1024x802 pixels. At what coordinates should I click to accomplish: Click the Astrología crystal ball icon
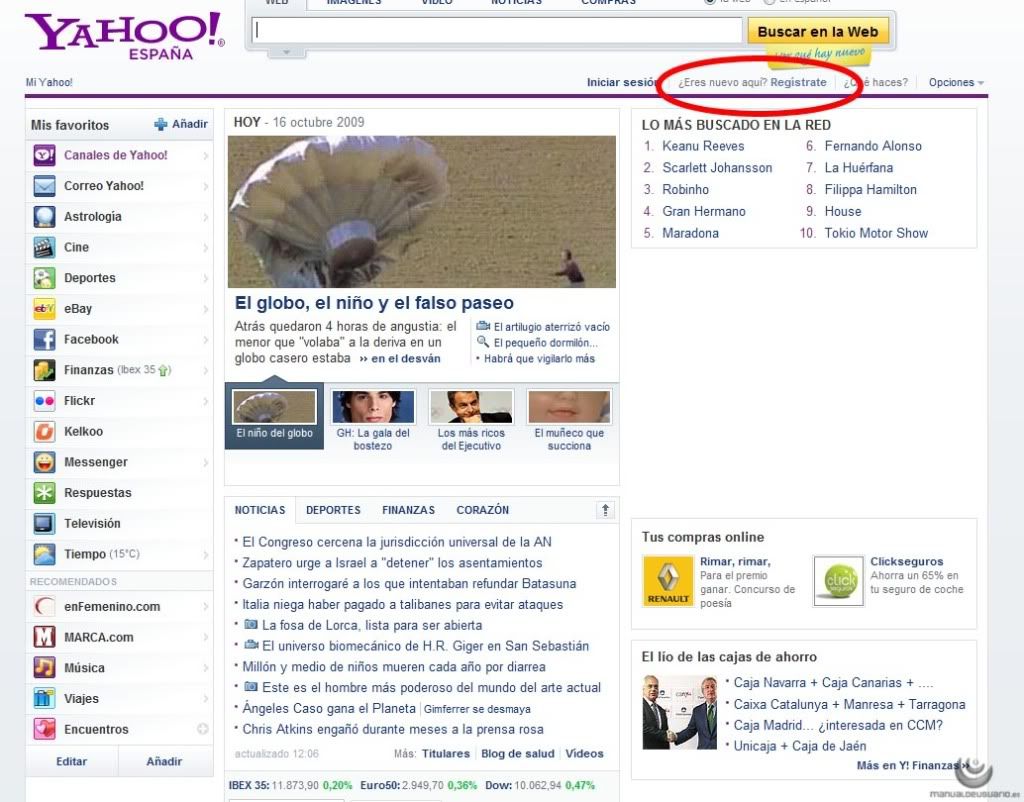click(44, 217)
